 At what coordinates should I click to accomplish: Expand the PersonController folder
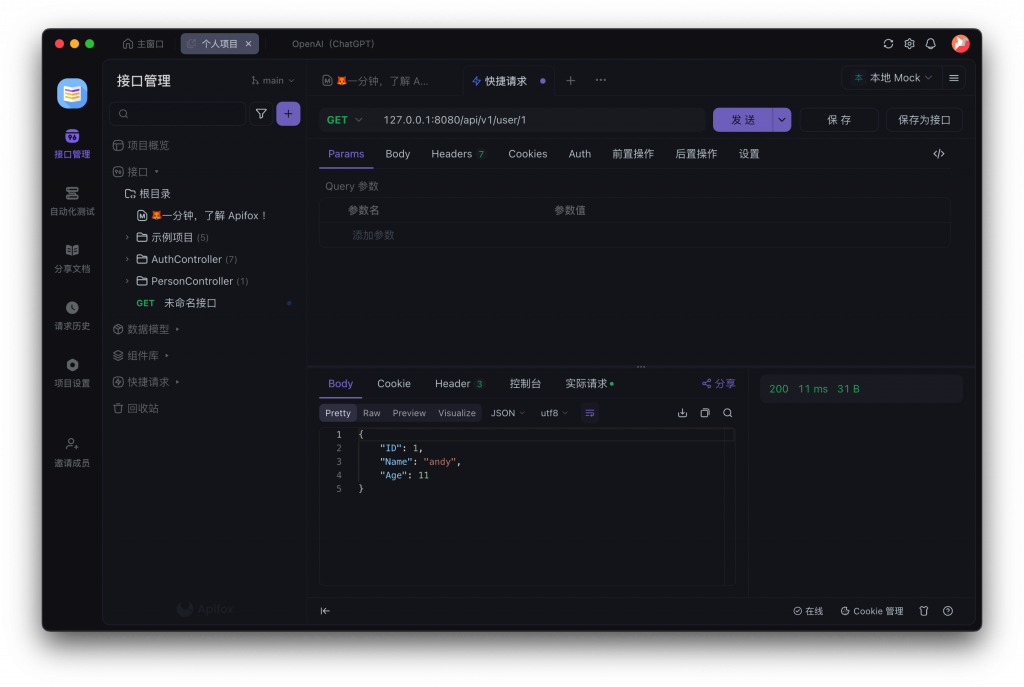[x=192, y=281]
